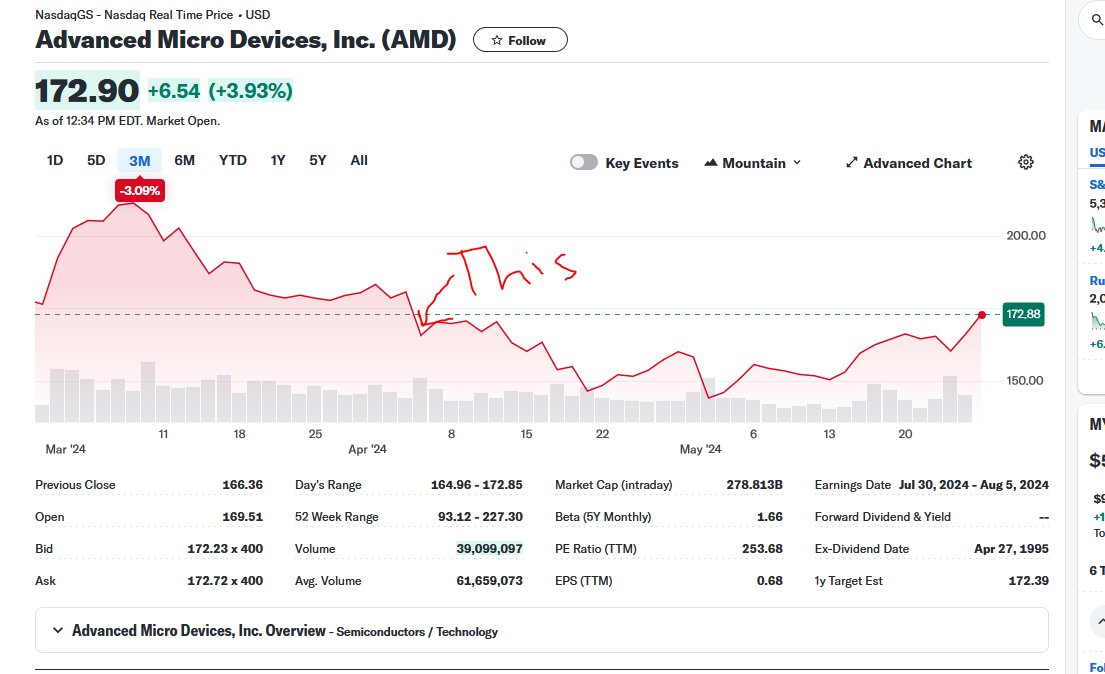The width and height of the screenshot is (1105, 674).
Task: Click the PE Ratio (TTM) label
Action: point(595,549)
